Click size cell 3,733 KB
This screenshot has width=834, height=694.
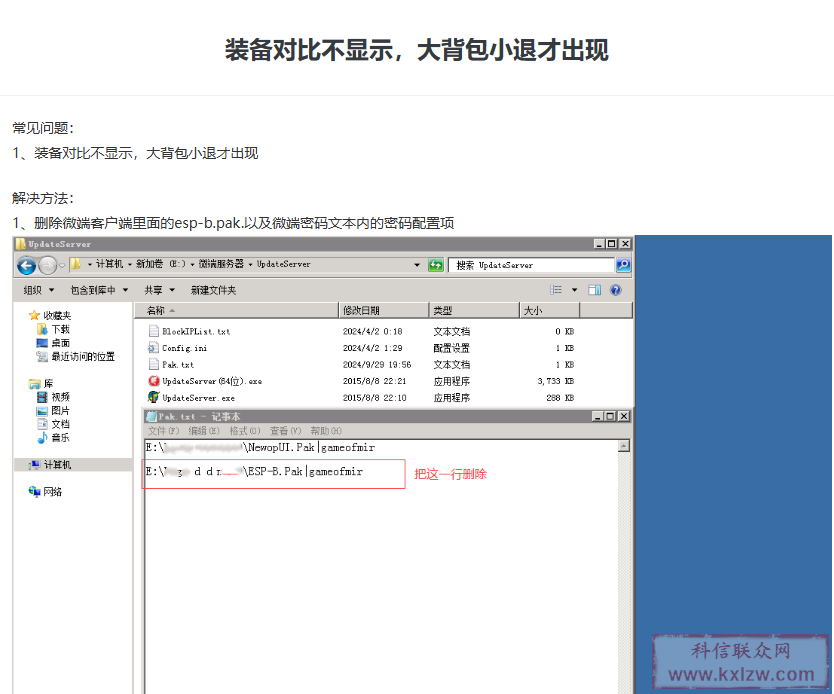click(556, 381)
